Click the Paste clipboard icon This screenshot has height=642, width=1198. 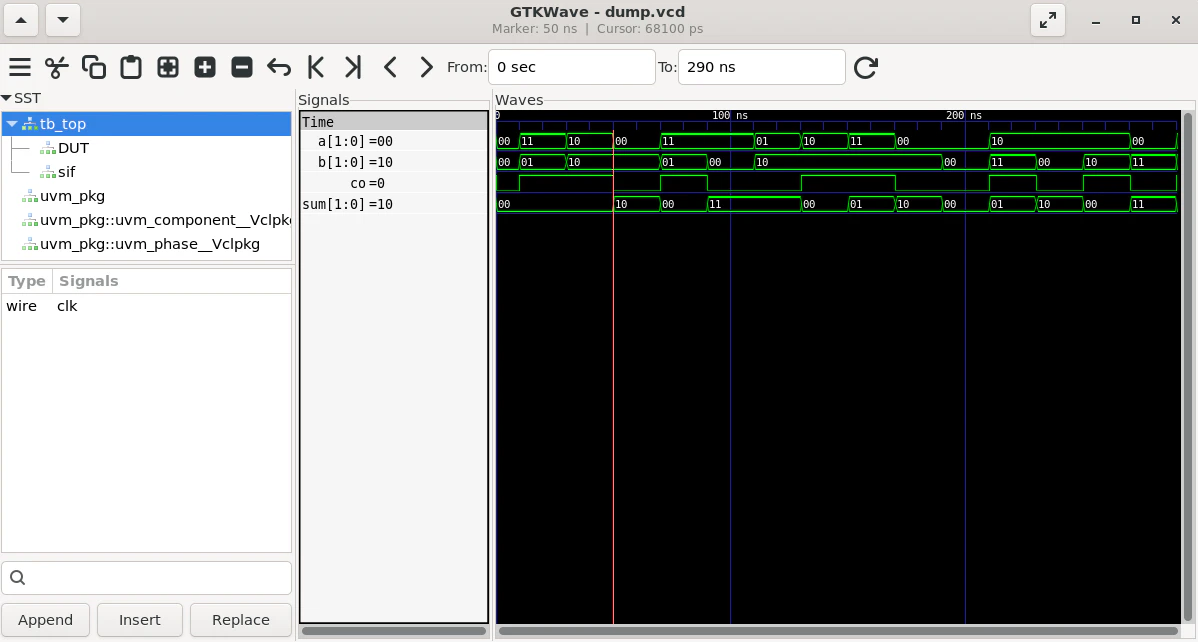click(131, 67)
